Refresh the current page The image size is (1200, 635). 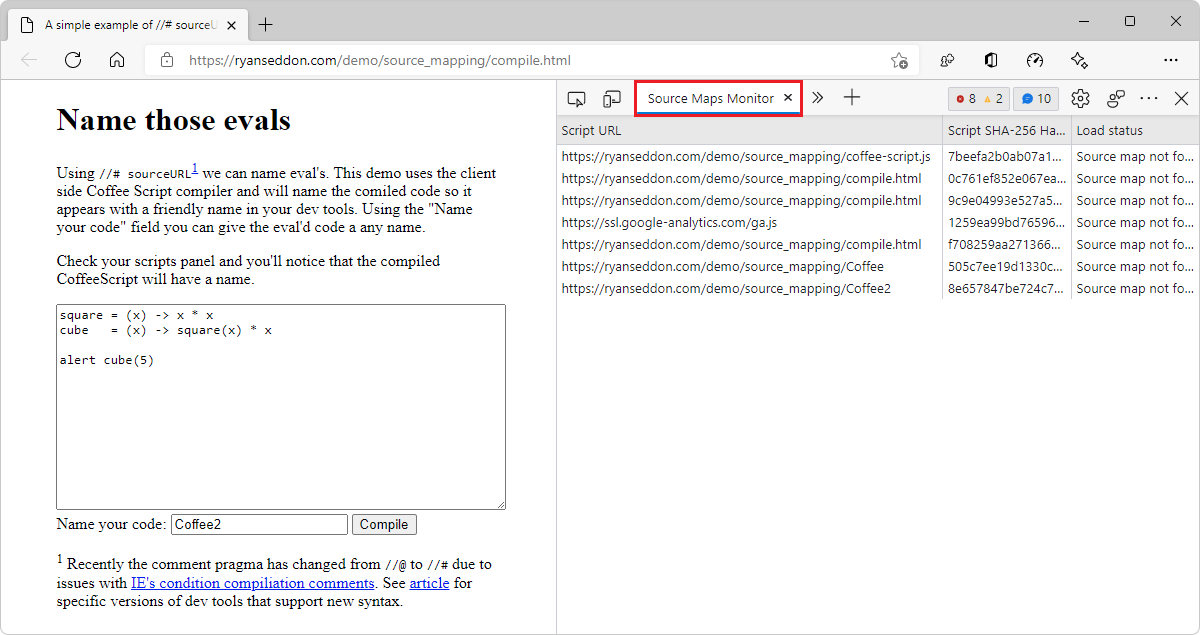click(72, 60)
